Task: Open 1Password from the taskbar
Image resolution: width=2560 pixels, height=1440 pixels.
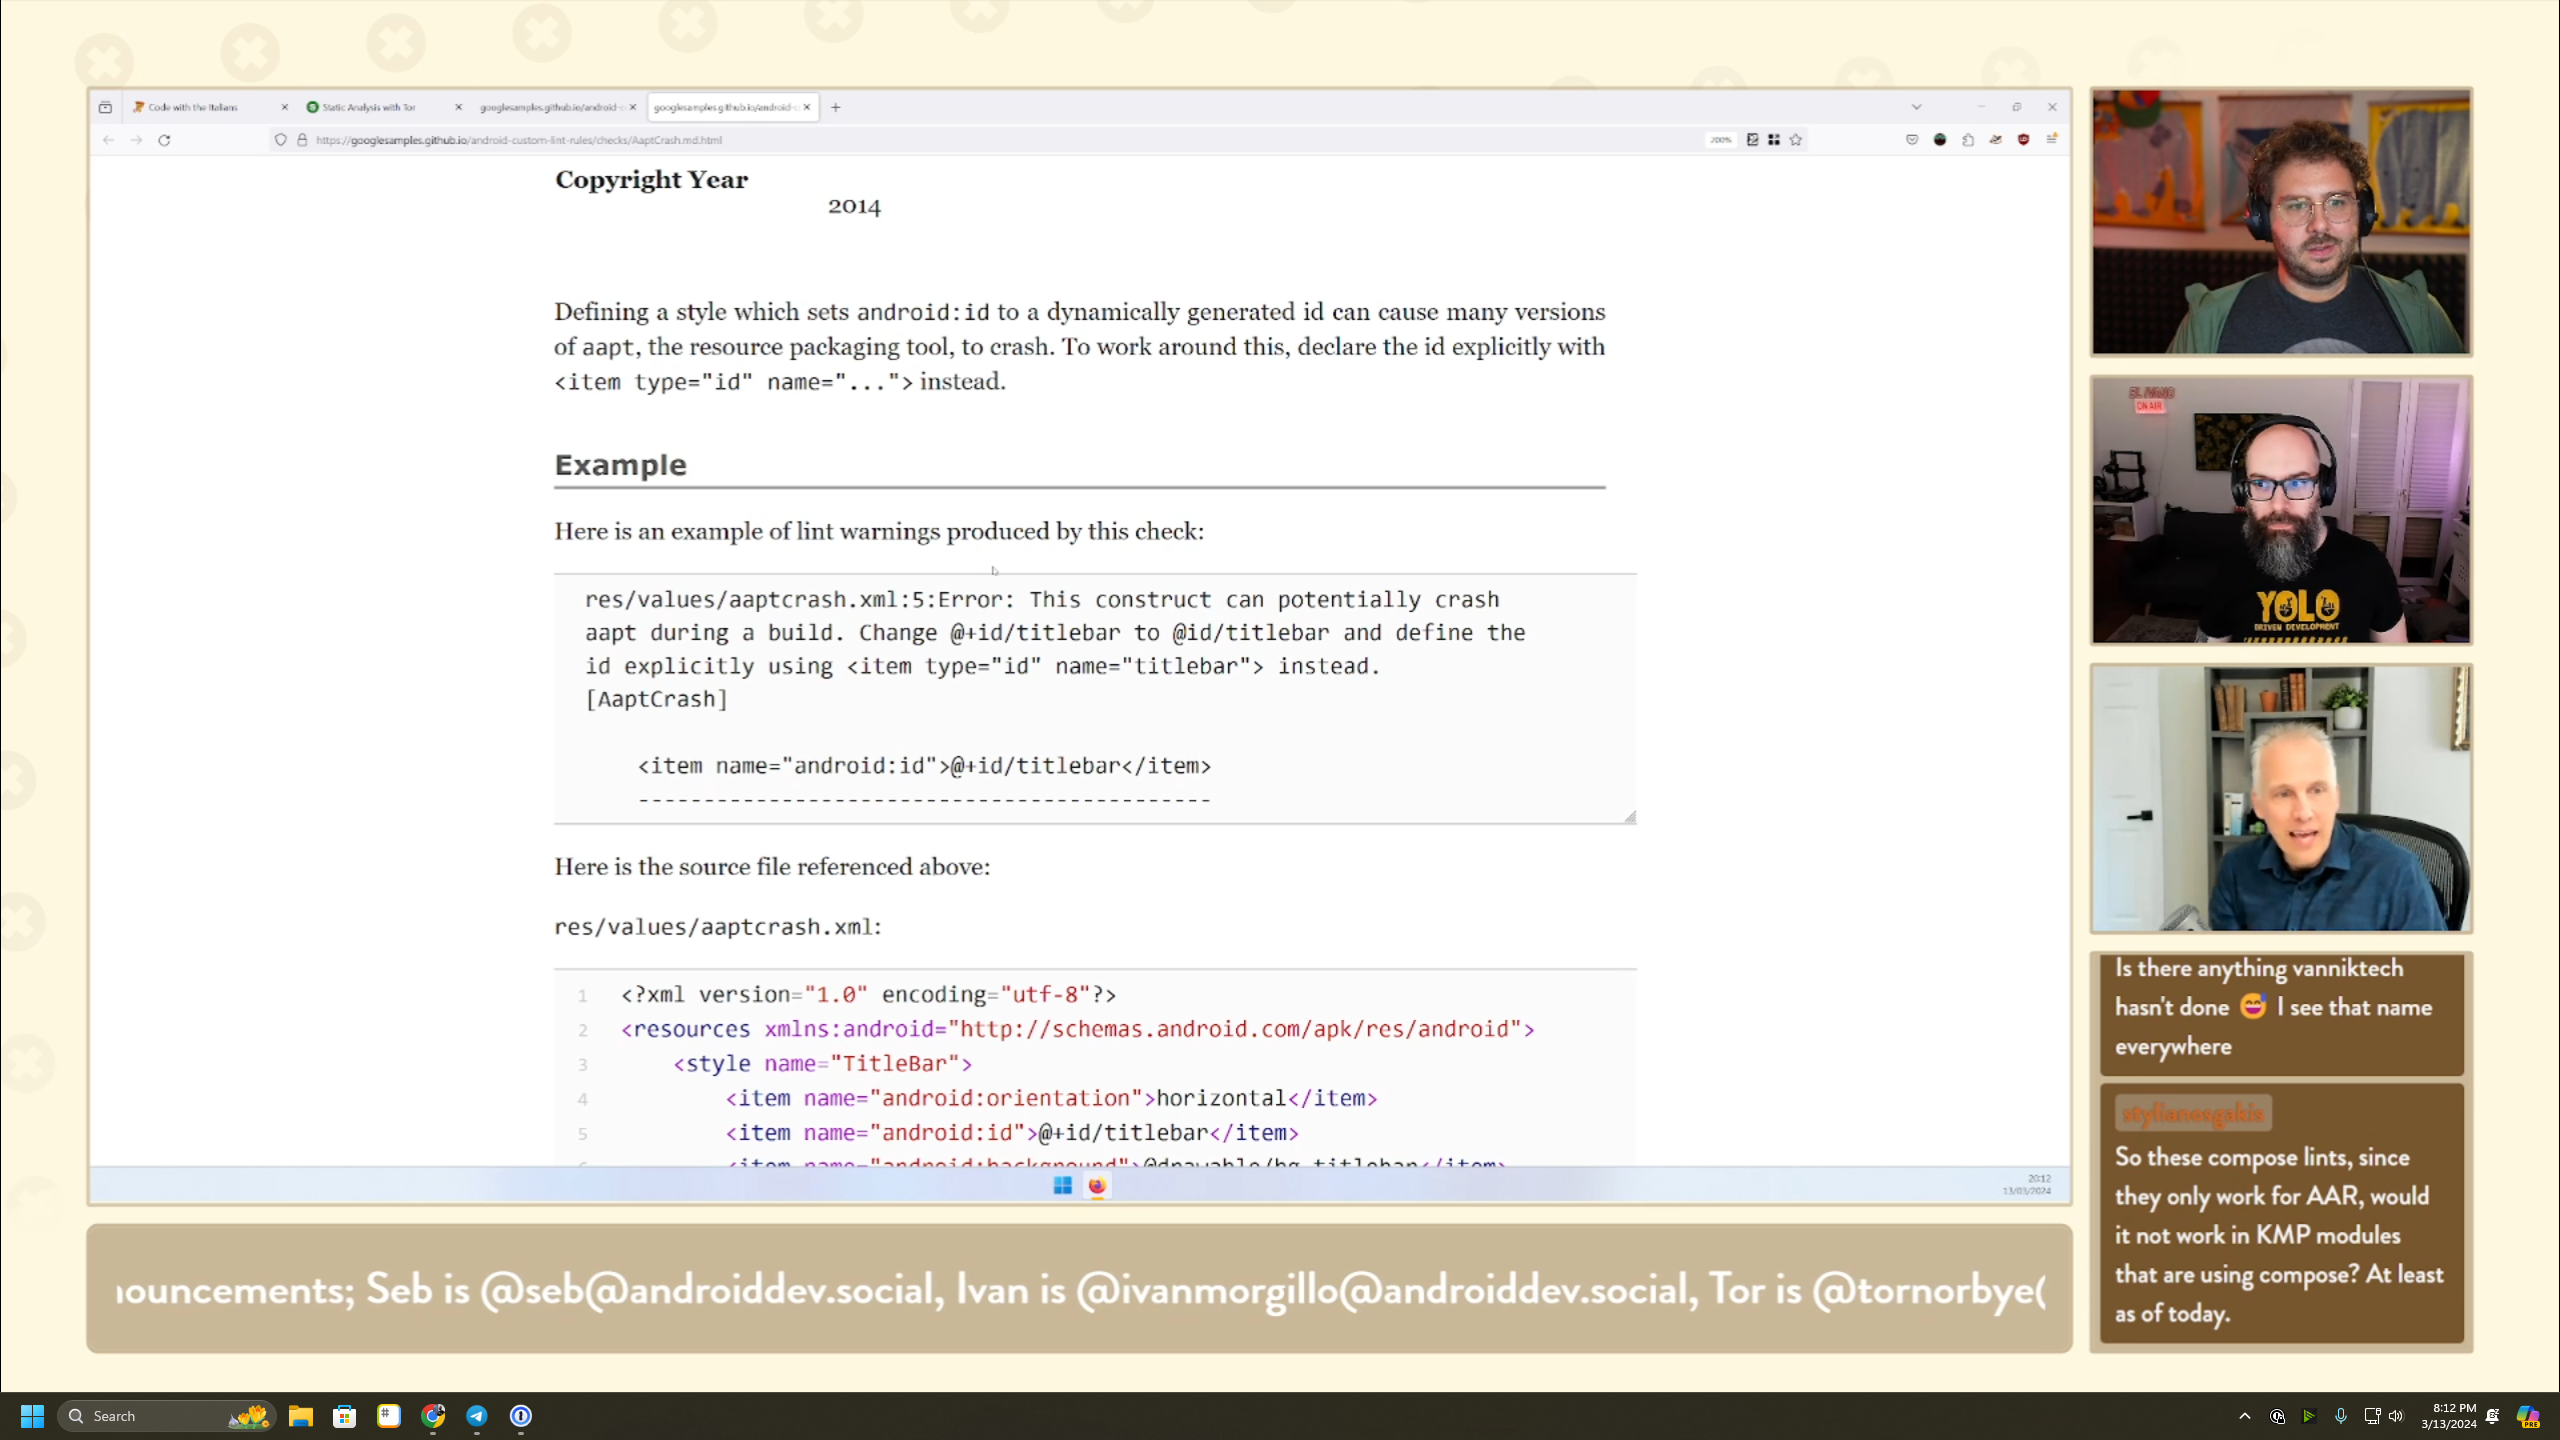Action: click(x=521, y=1416)
